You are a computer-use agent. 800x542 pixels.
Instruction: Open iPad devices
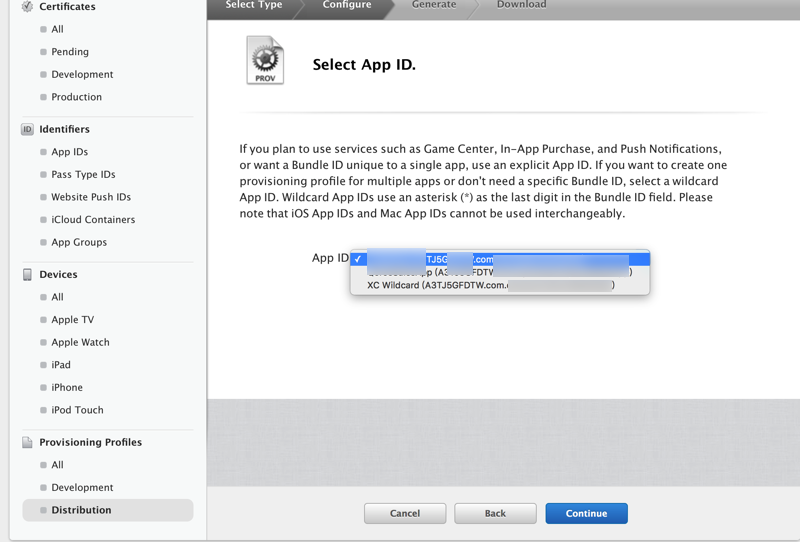[61, 365]
